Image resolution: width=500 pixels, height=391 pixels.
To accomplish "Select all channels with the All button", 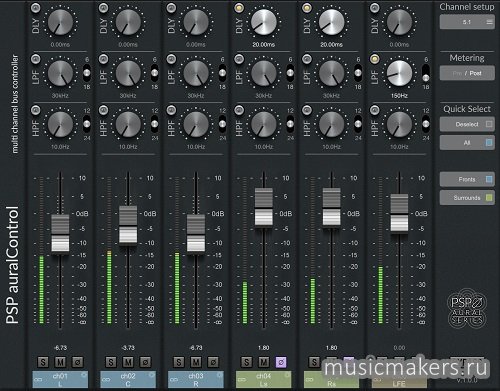I will [467, 143].
